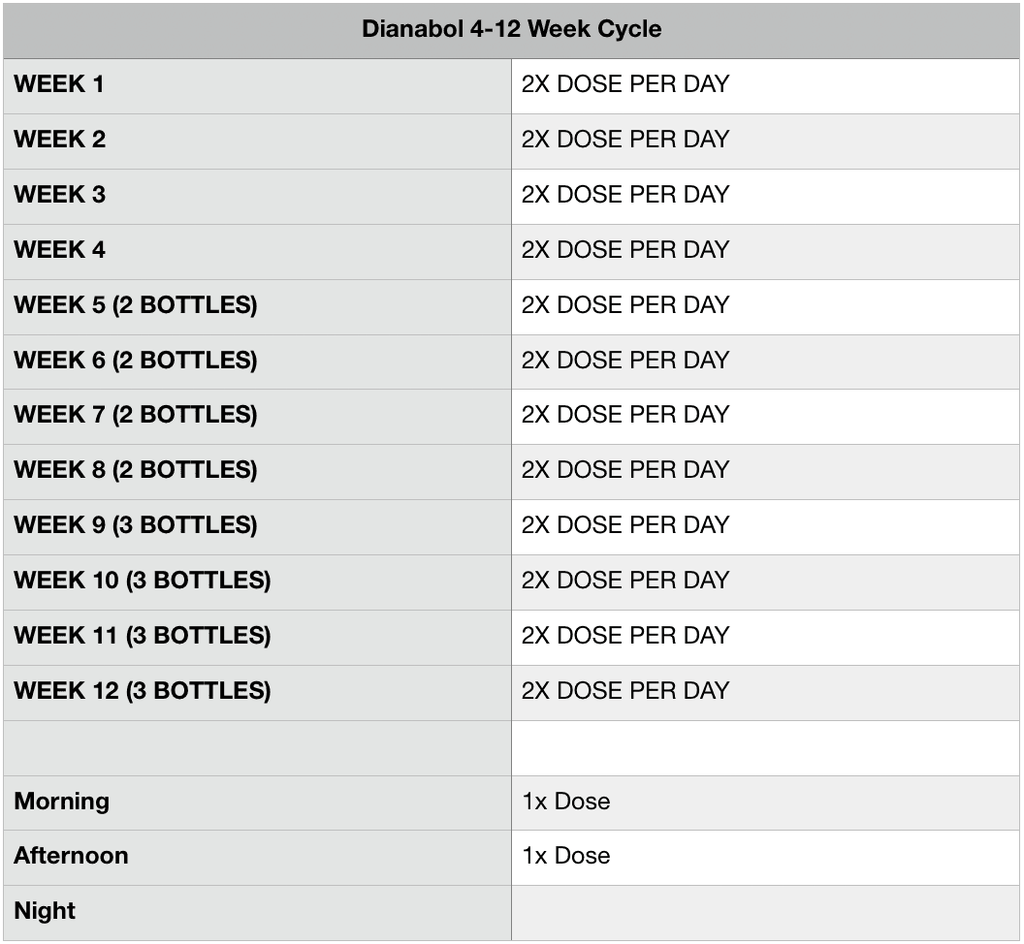
Task: Select the WEEK 8 (2 BOTTLES) cell
Action: pos(136,470)
